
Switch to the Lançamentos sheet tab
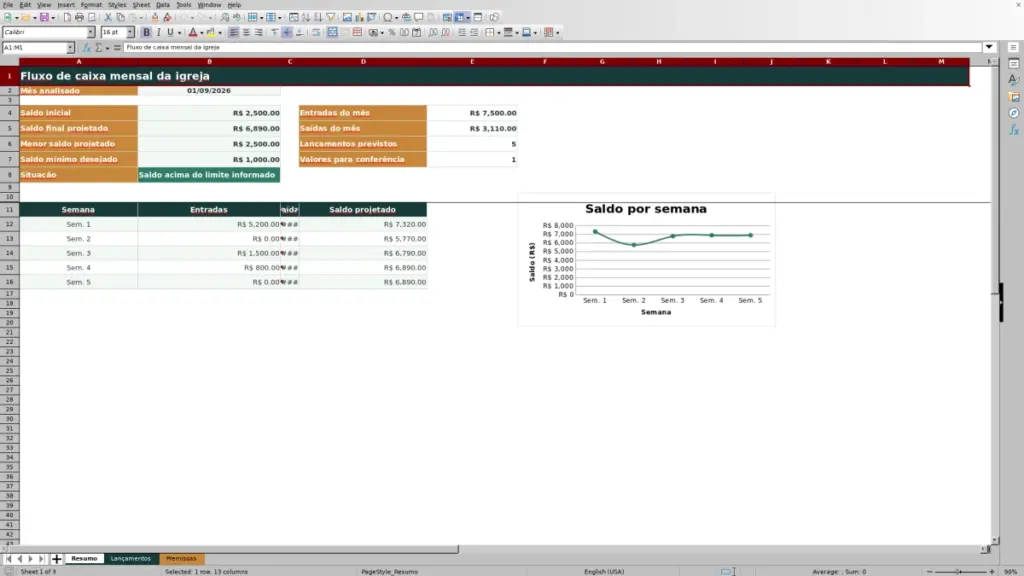pos(131,559)
